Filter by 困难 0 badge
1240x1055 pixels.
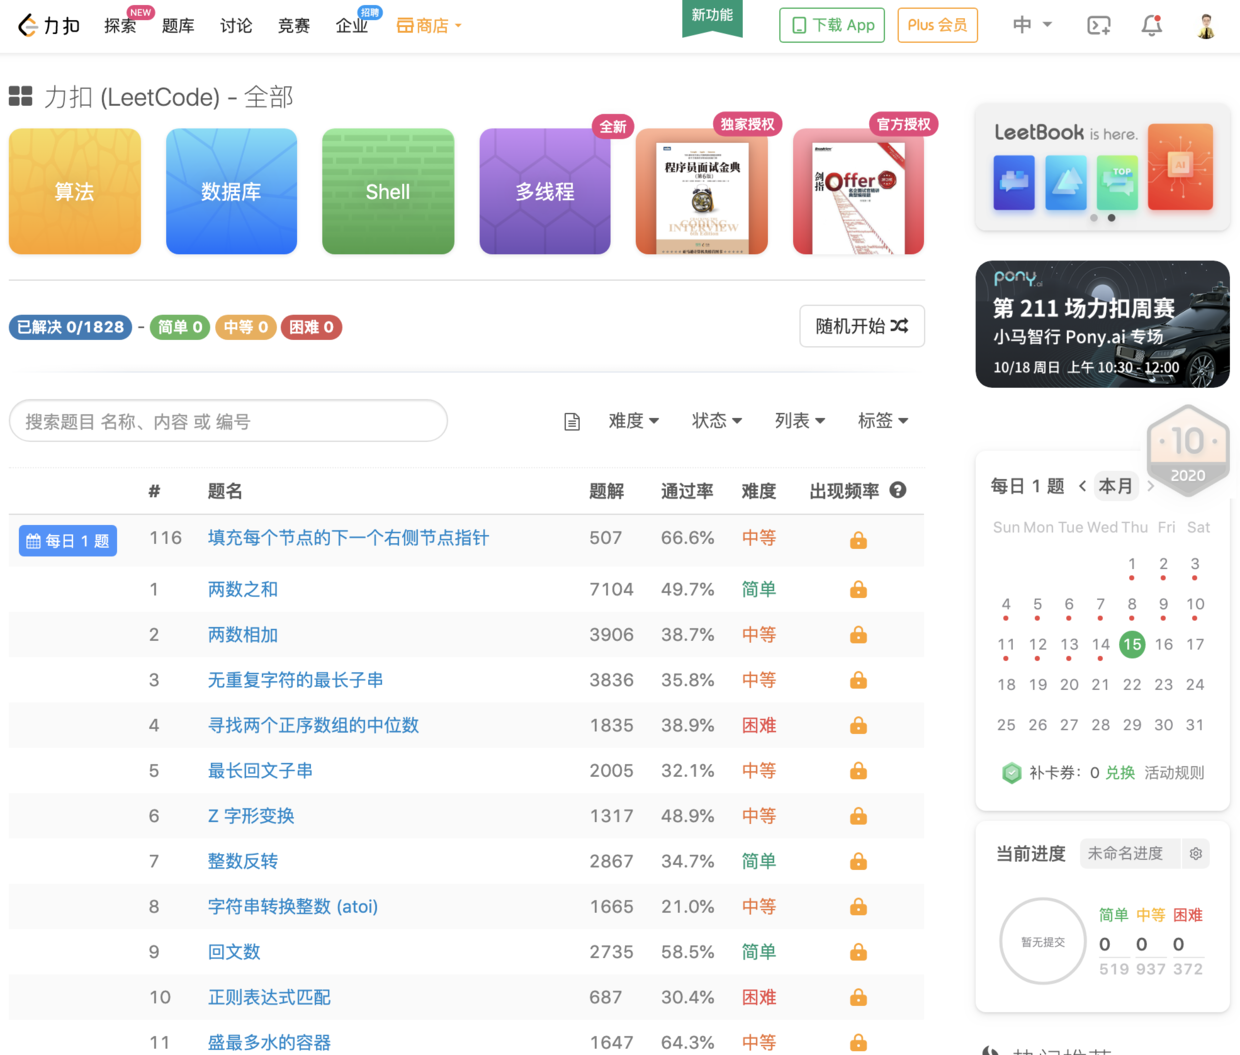(x=311, y=327)
